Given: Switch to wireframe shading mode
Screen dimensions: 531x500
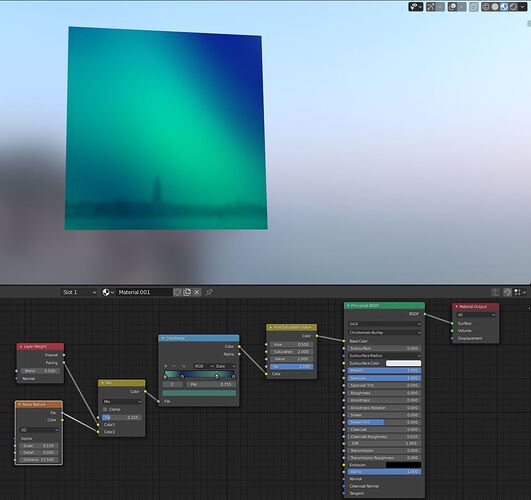Looking at the screenshot, I should tap(486, 7).
